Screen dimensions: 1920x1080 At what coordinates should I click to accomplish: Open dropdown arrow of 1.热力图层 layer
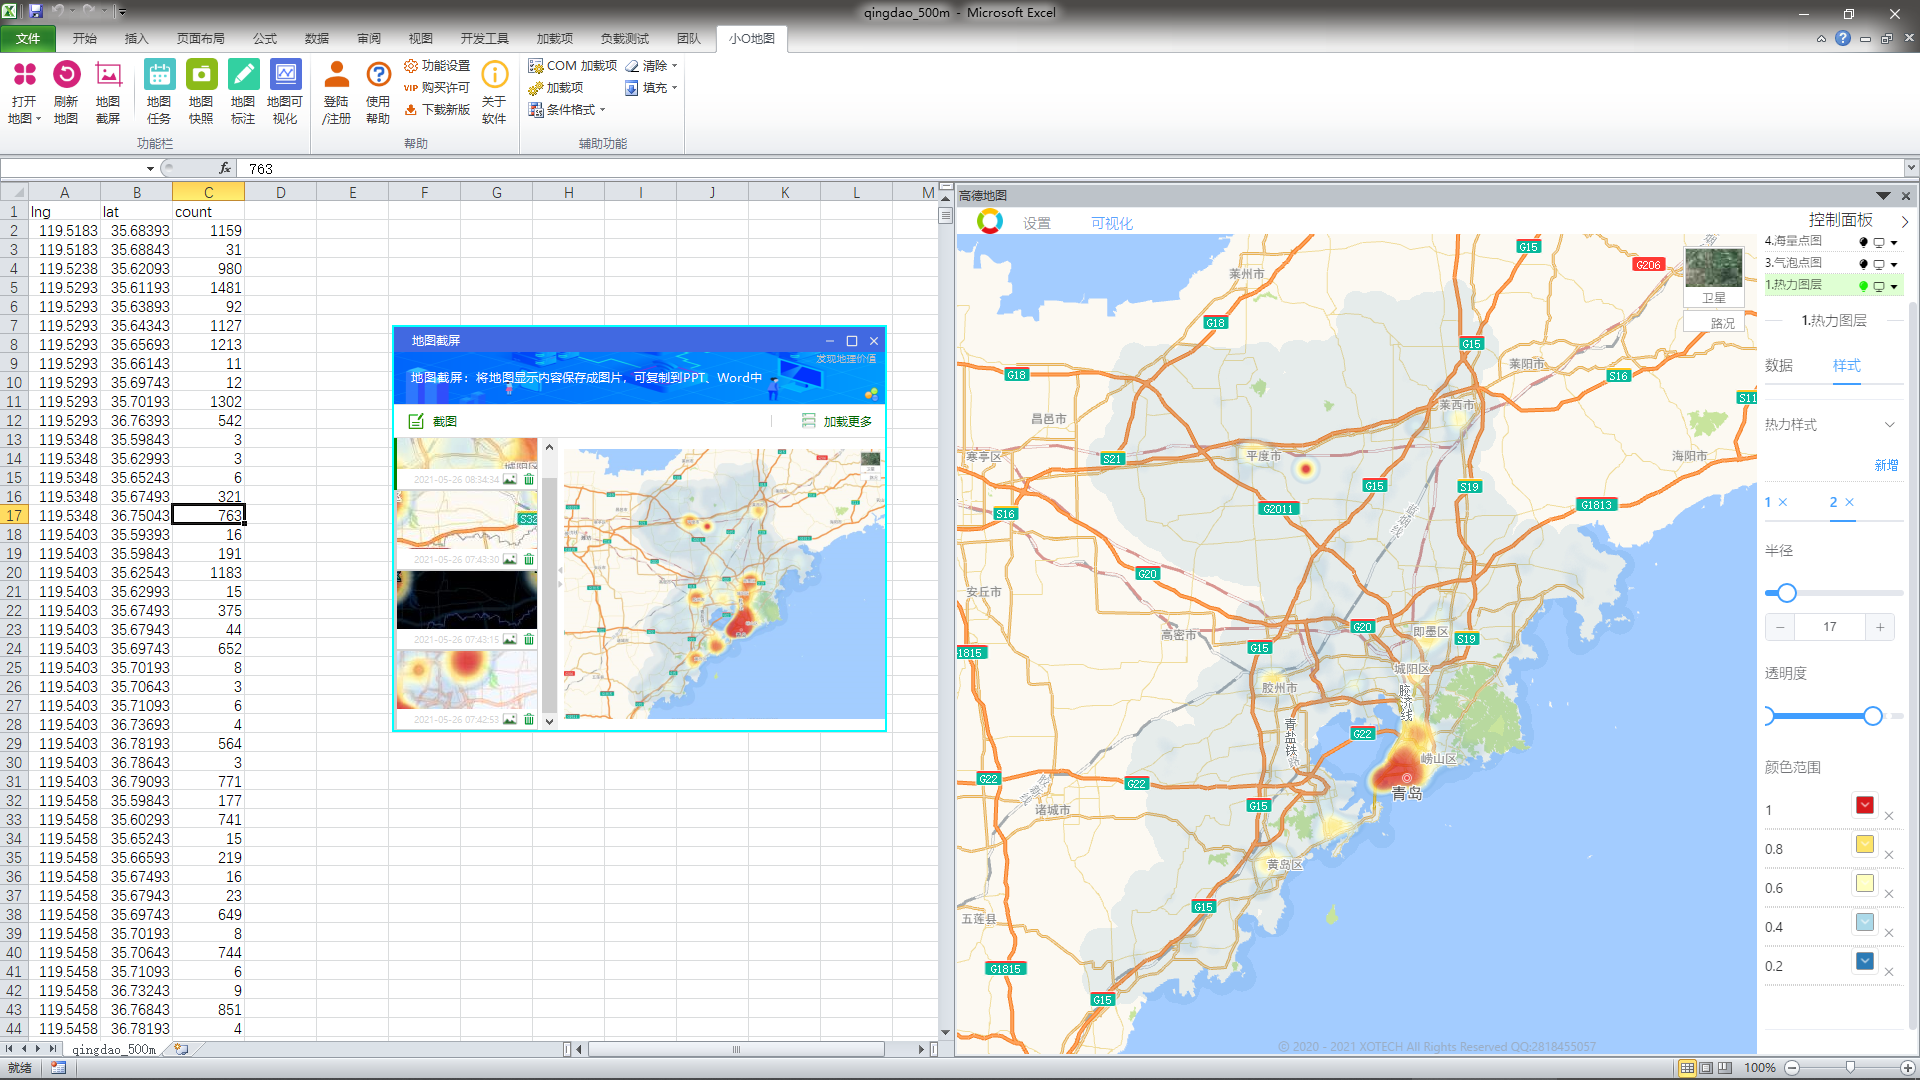point(1894,287)
